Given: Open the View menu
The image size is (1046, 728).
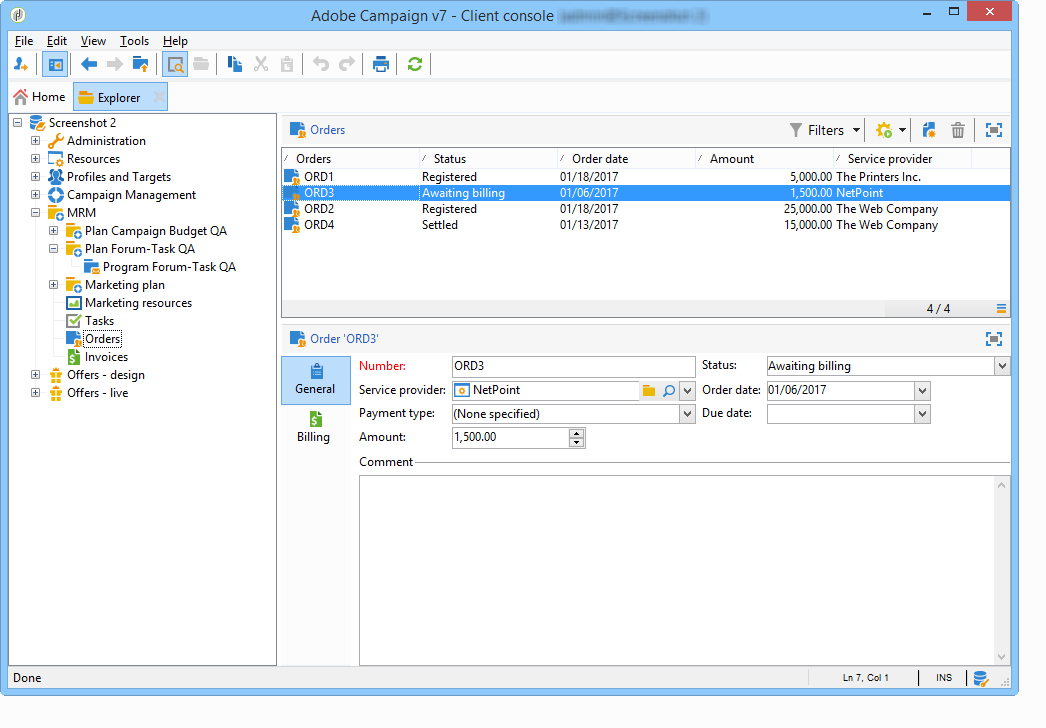Looking at the screenshot, I should pyautogui.click(x=93, y=41).
